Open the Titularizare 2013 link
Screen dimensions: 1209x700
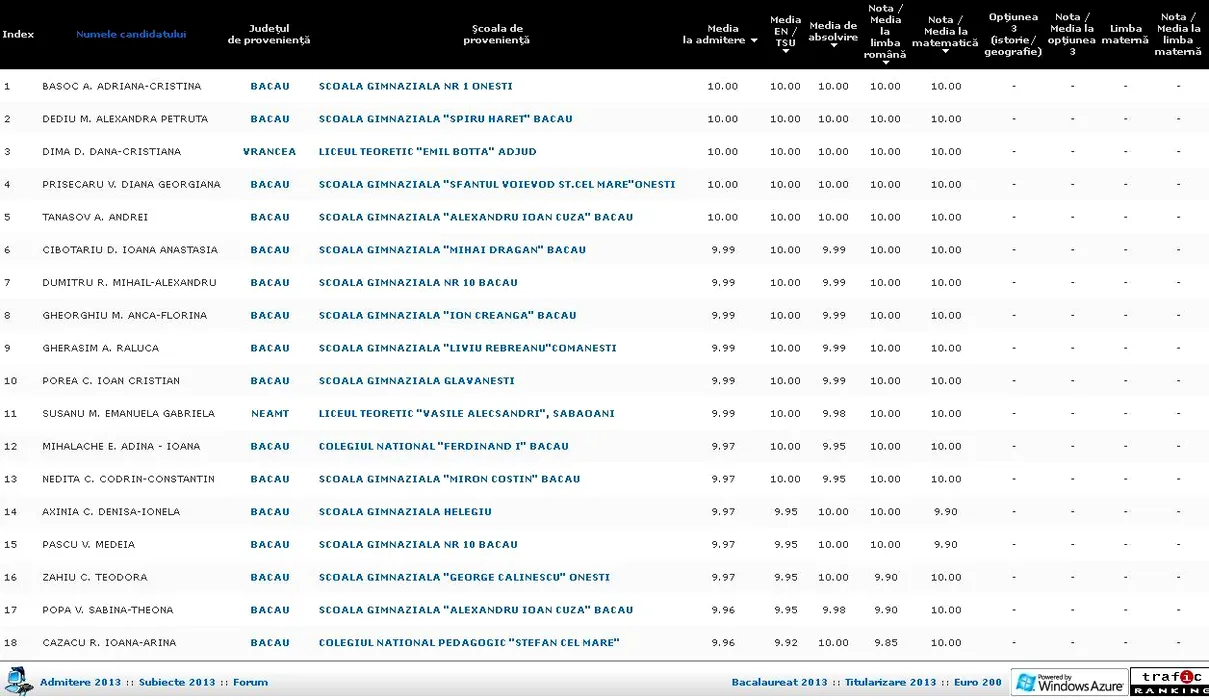[890, 682]
